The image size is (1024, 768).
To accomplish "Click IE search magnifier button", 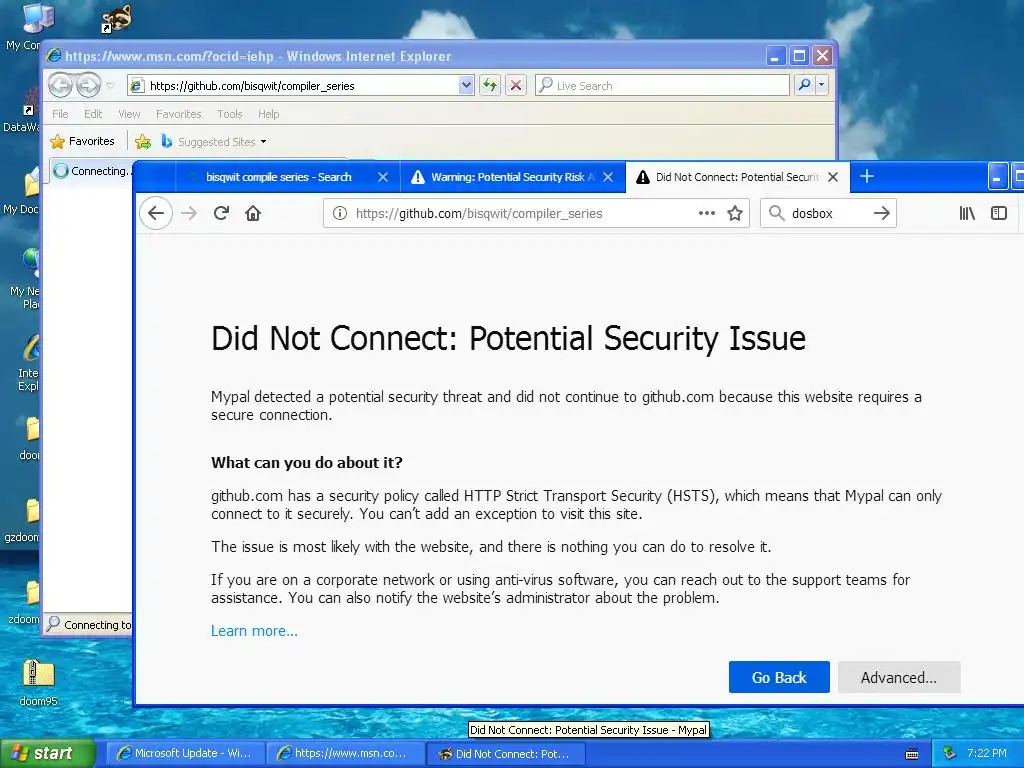I will [x=805, y=85].
